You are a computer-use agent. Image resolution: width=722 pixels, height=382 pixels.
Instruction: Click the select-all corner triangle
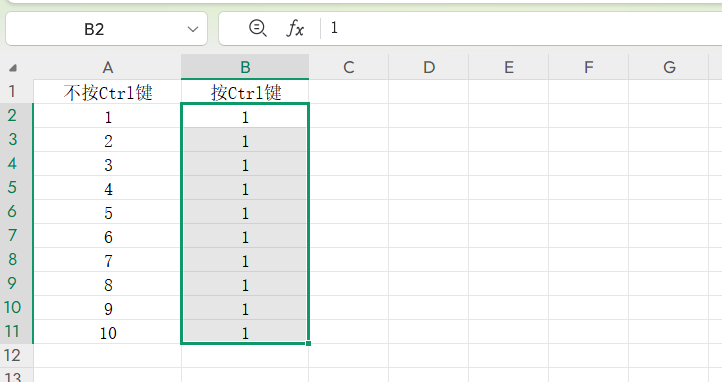(x=13, y=68)
